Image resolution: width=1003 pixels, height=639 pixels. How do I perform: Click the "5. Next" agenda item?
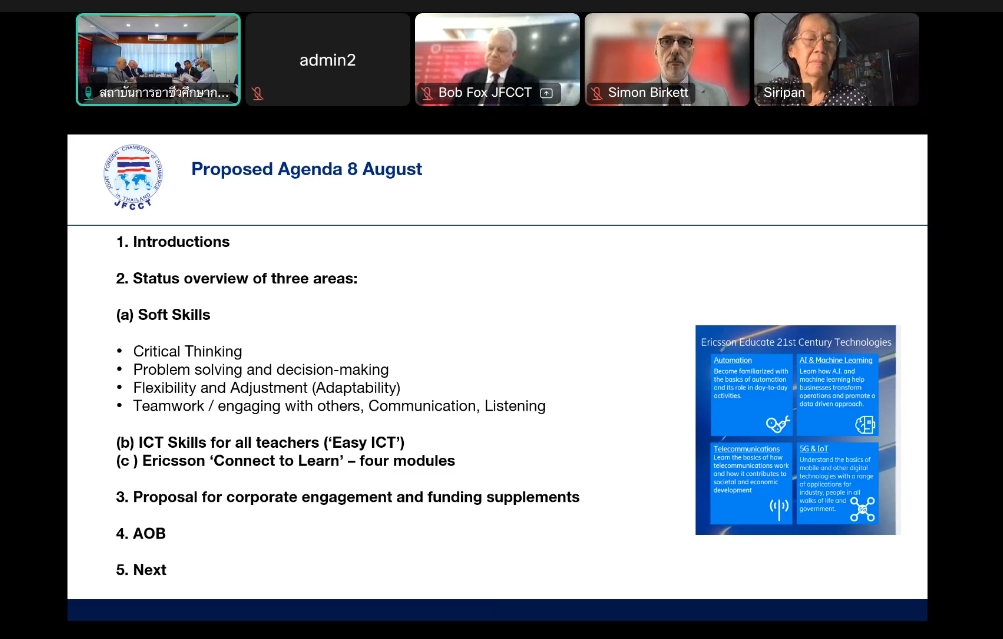tap(141, 570)
